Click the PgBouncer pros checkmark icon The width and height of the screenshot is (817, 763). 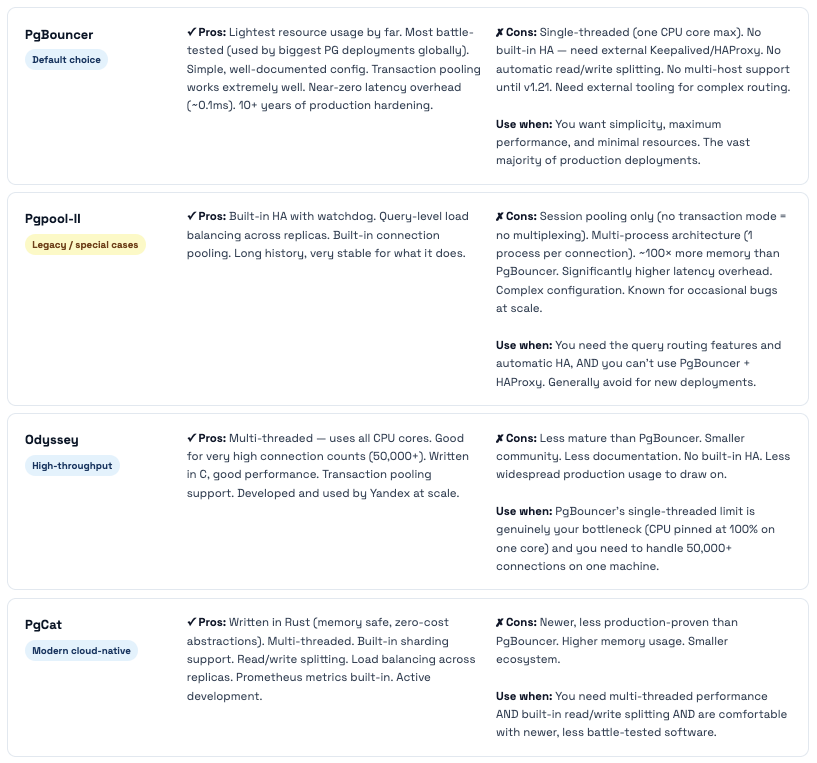(191, 33)
